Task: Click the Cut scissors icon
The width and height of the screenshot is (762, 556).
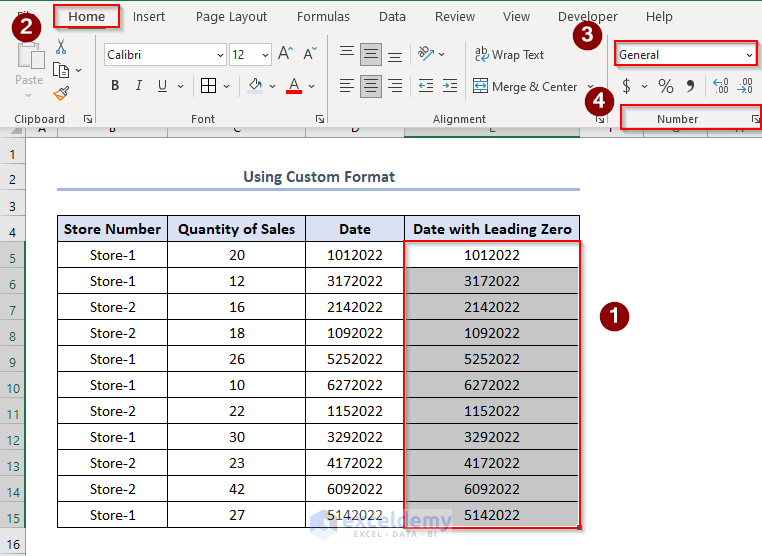Action: [61, 47]
